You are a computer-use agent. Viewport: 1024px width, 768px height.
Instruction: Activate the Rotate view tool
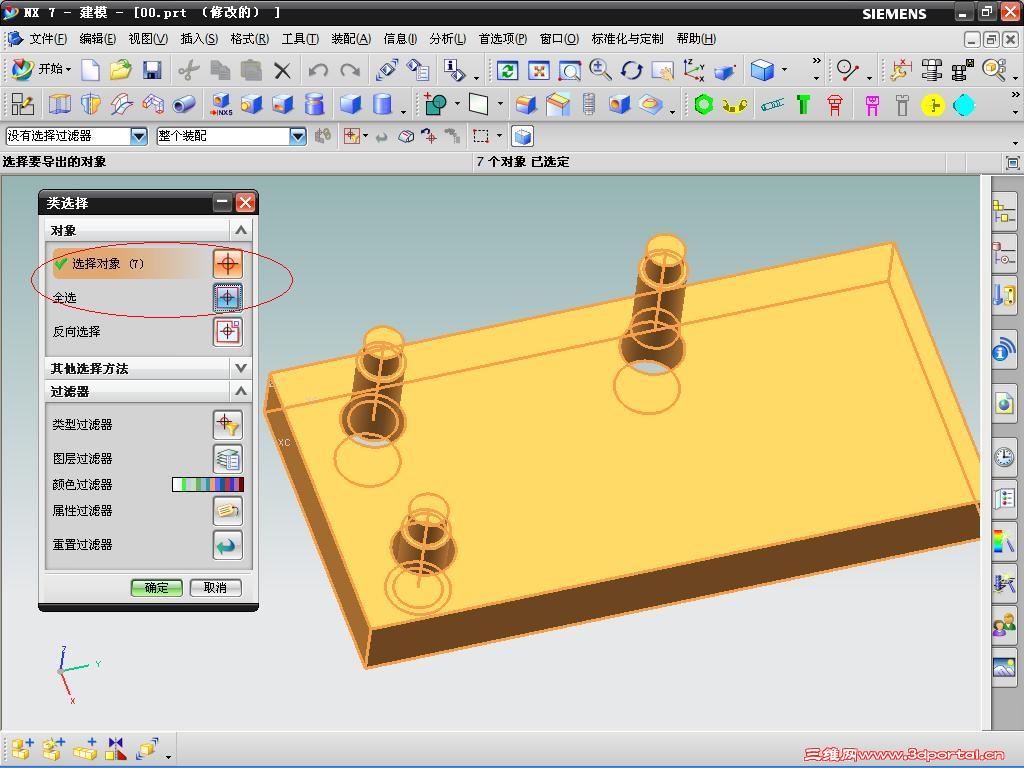(632, 70)
